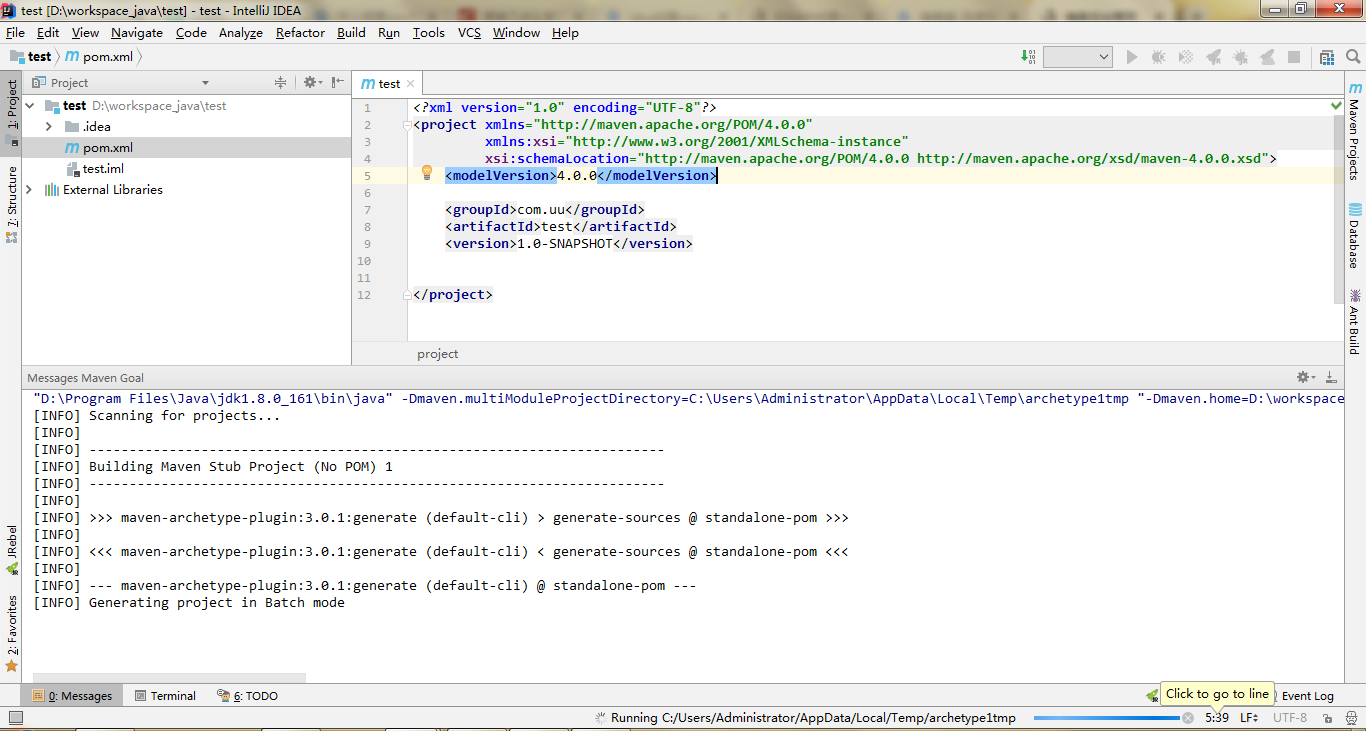The image size is (1366, 731).
Task: Select 0: Messages tool tab
Action: click(72, 695)
